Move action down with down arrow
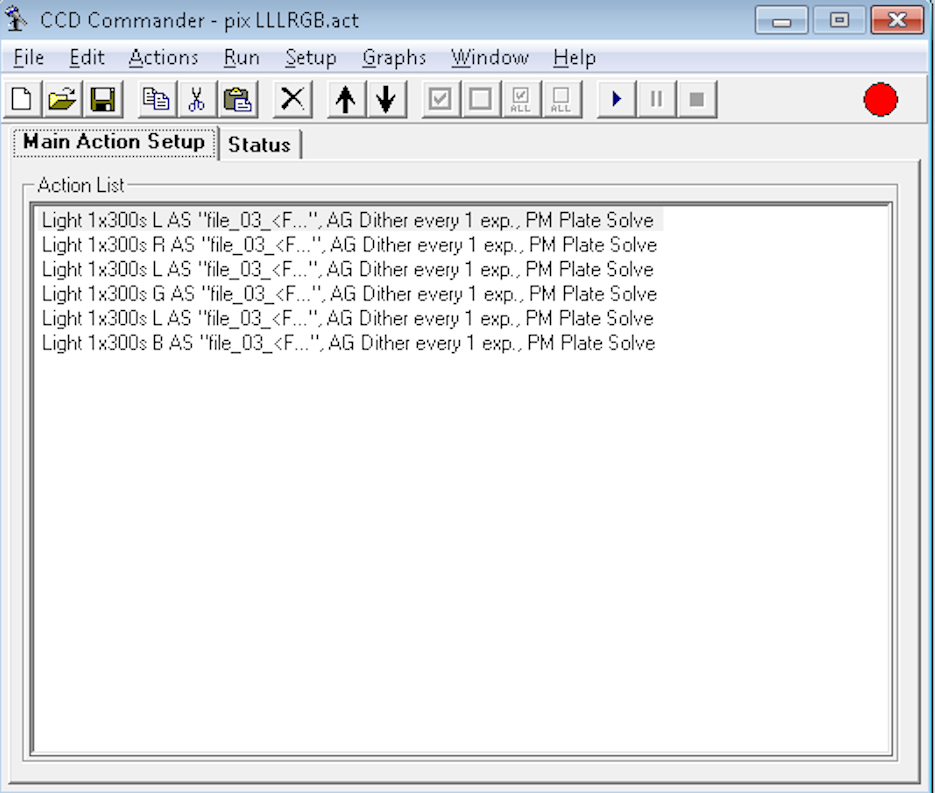Screen dimensions: 935x793 click(386, 99)
